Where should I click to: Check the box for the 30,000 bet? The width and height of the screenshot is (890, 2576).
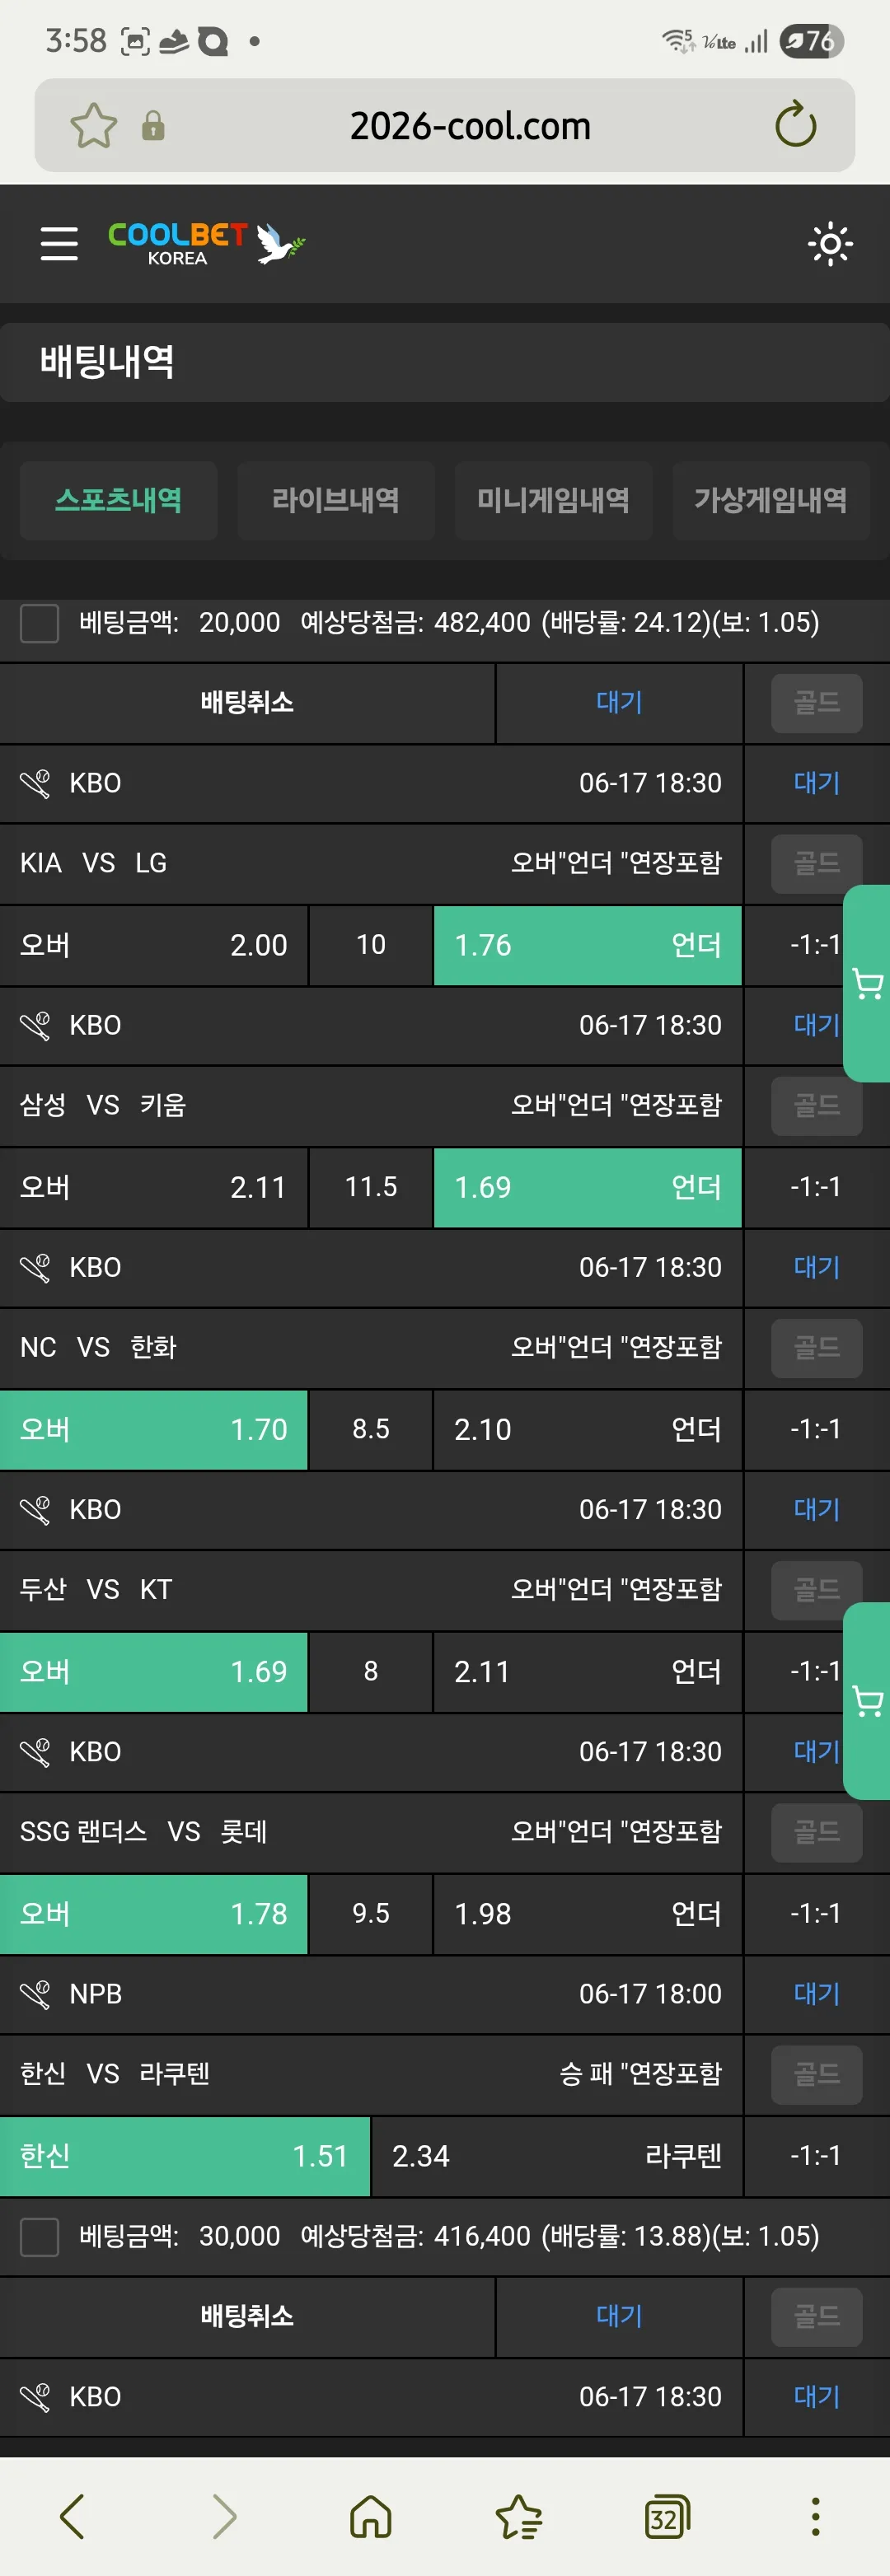(40, 2237)
